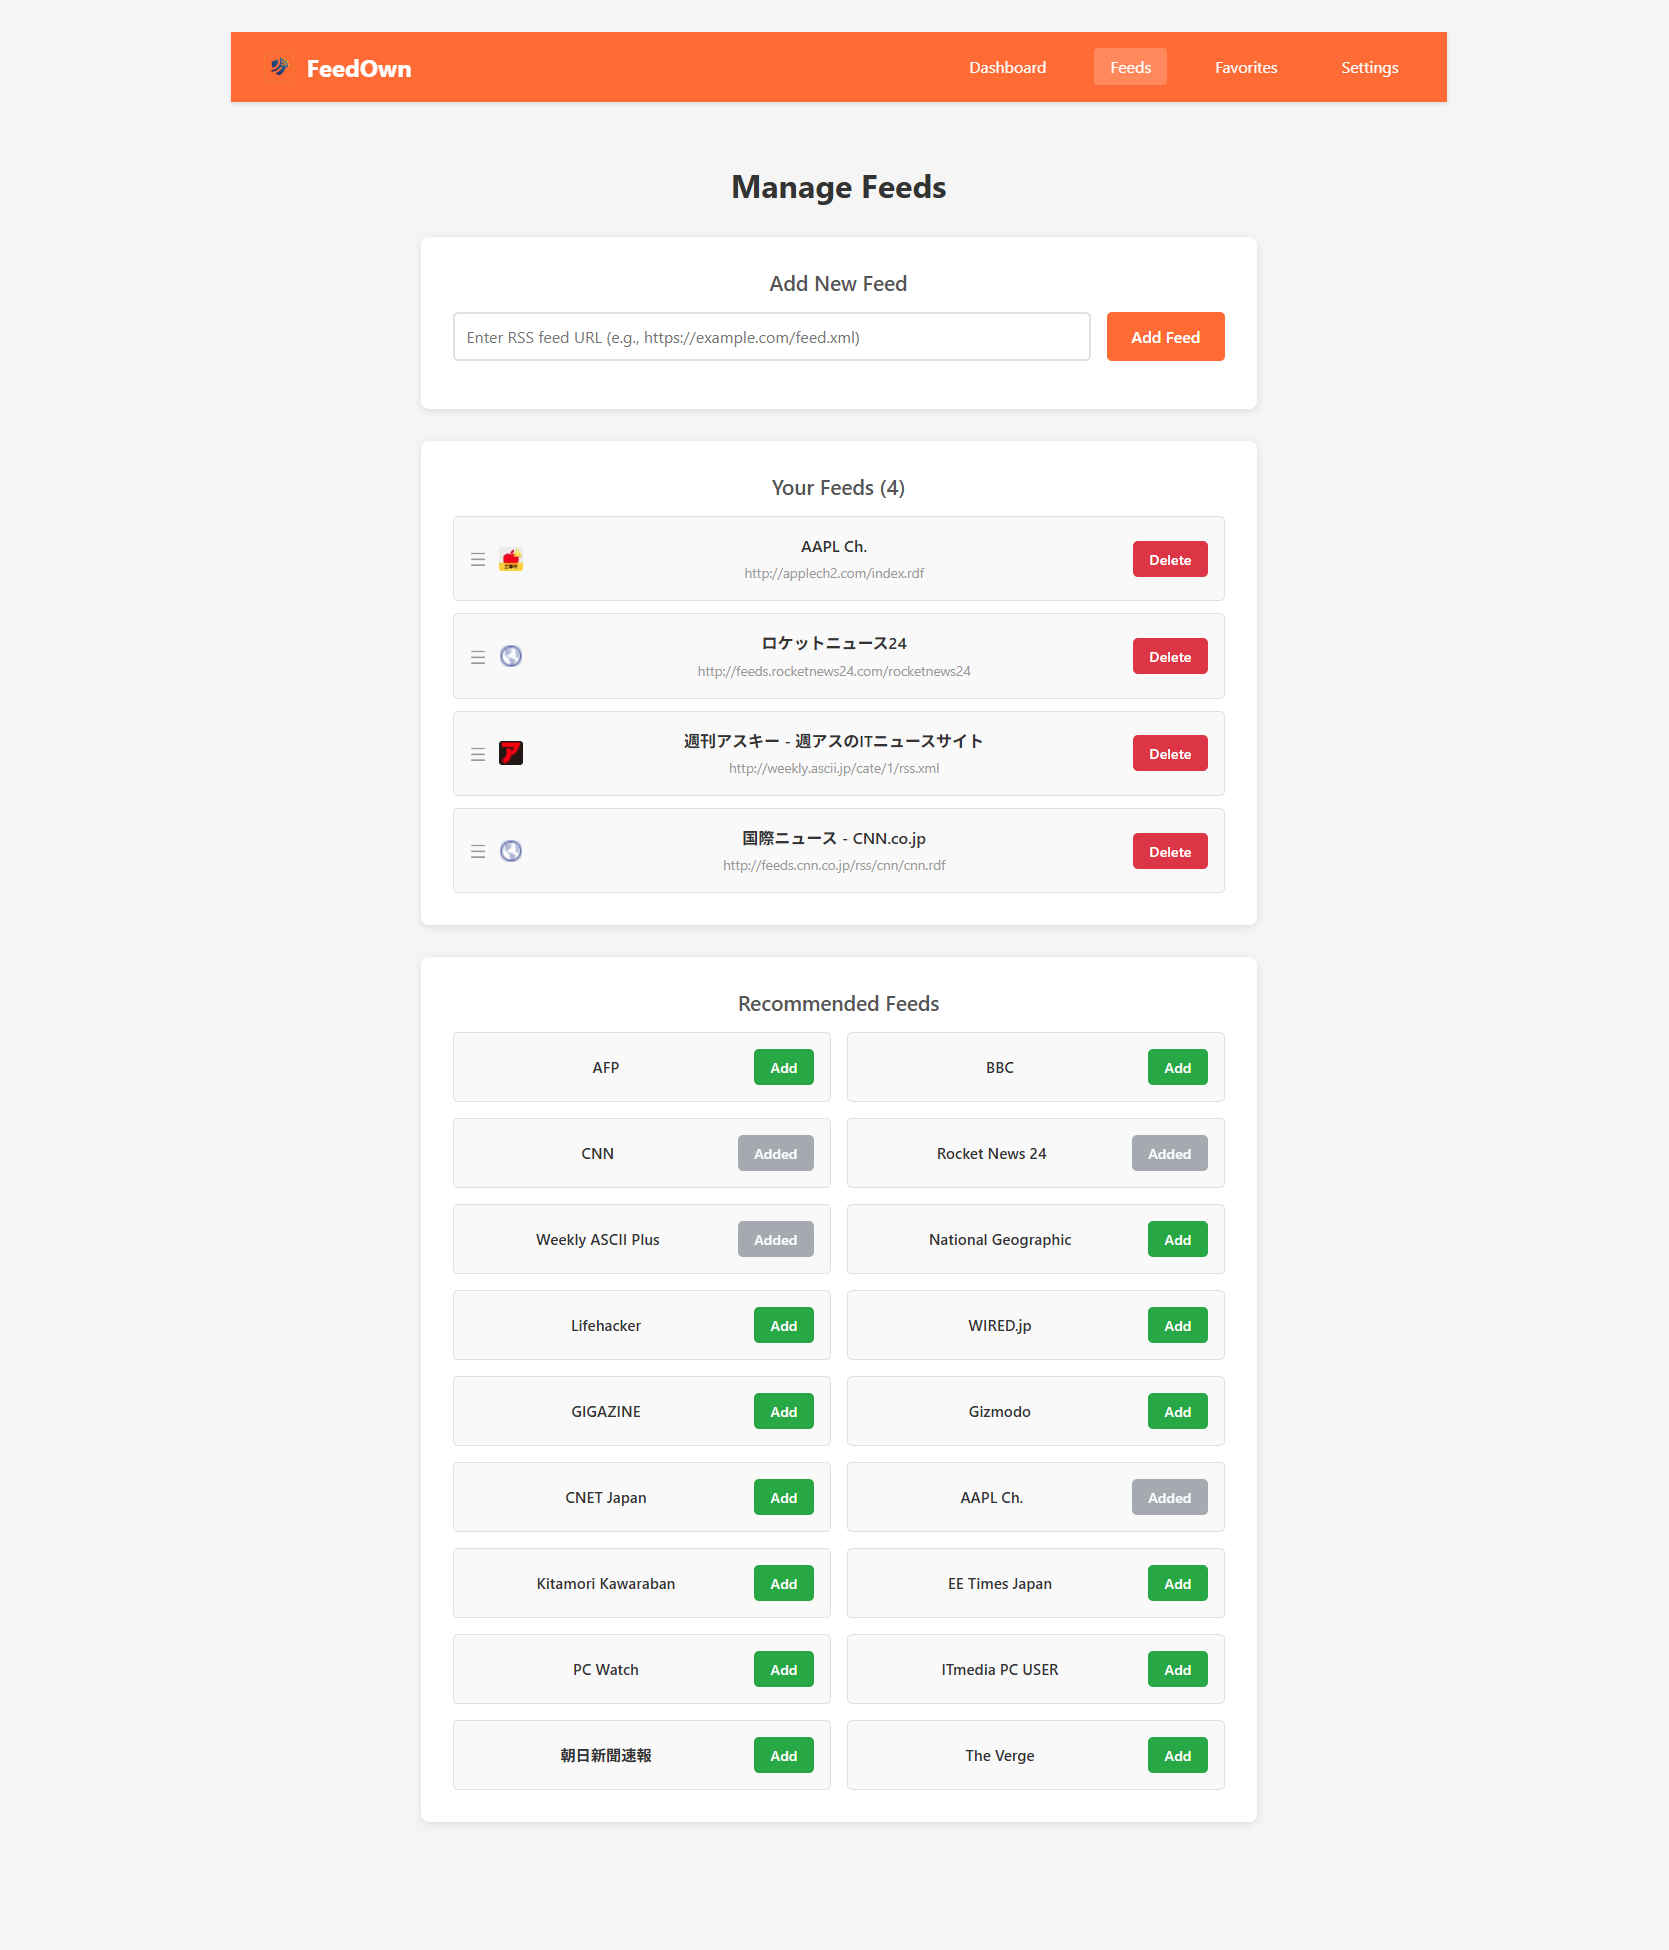Add the National Geographic feed

(x=1177, y=1240)
